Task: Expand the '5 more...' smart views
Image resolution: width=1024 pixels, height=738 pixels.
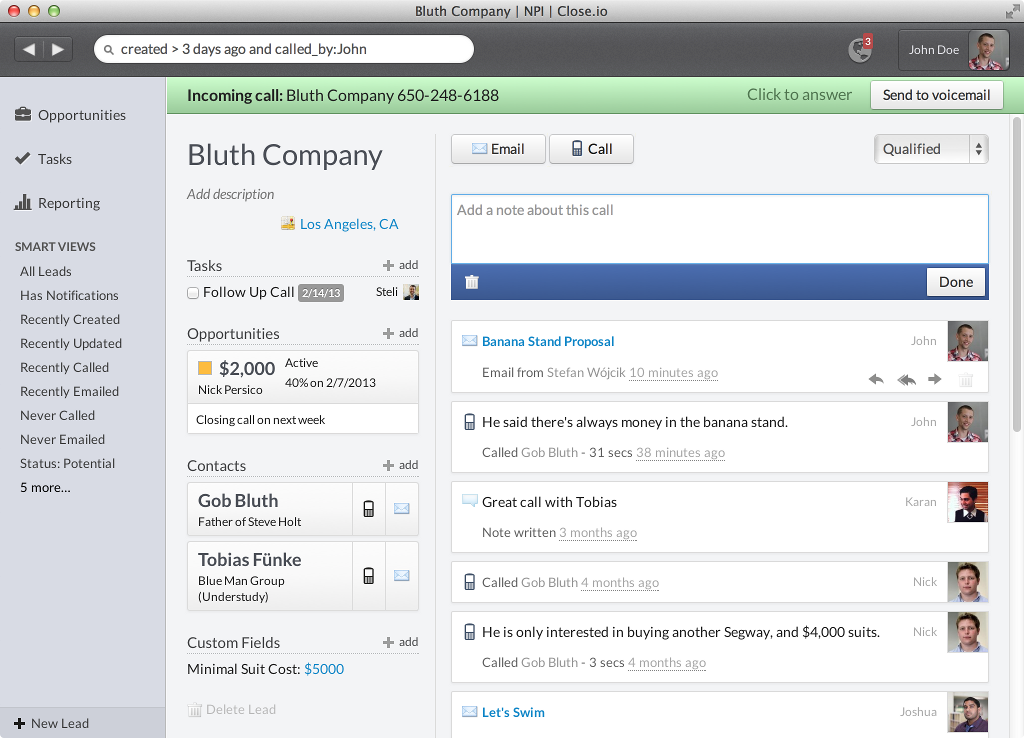Action: point(45,488)
